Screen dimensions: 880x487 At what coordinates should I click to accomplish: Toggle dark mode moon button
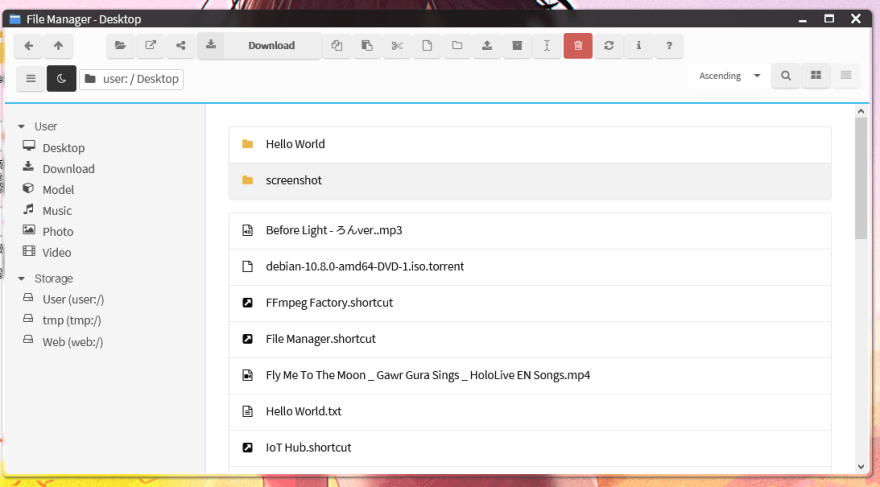click(x=61, y=79)
